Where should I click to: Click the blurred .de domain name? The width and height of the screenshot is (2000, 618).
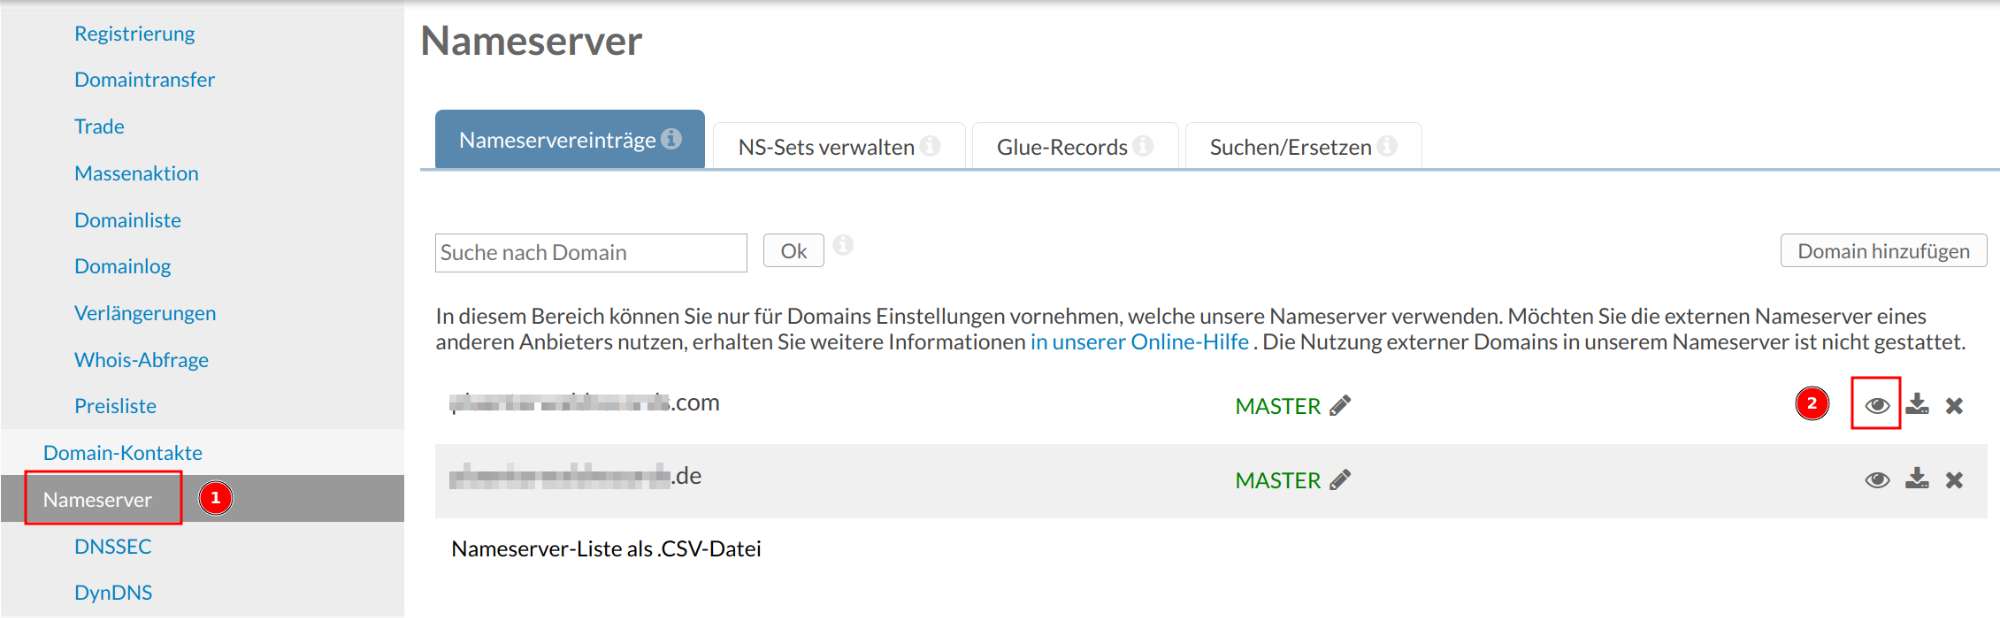[x=575, y=476]
